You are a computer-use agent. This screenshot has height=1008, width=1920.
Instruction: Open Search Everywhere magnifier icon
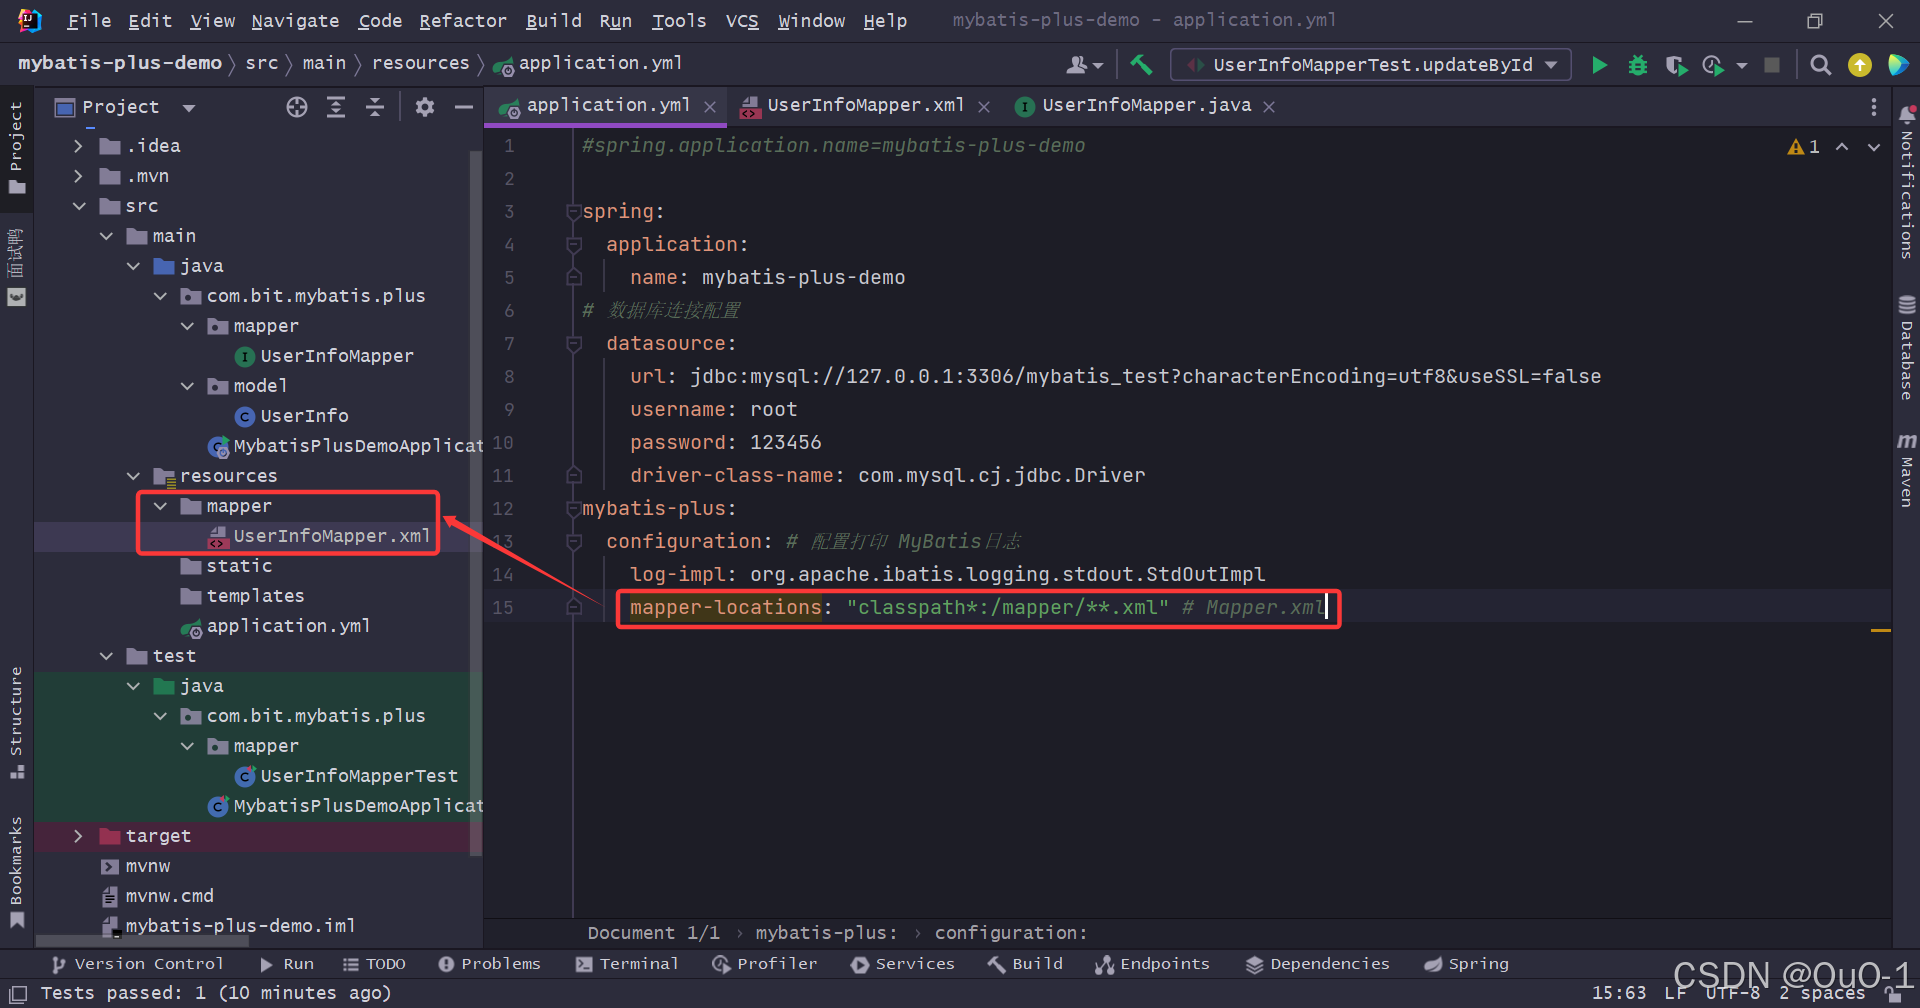click(x=1821, y=65)
